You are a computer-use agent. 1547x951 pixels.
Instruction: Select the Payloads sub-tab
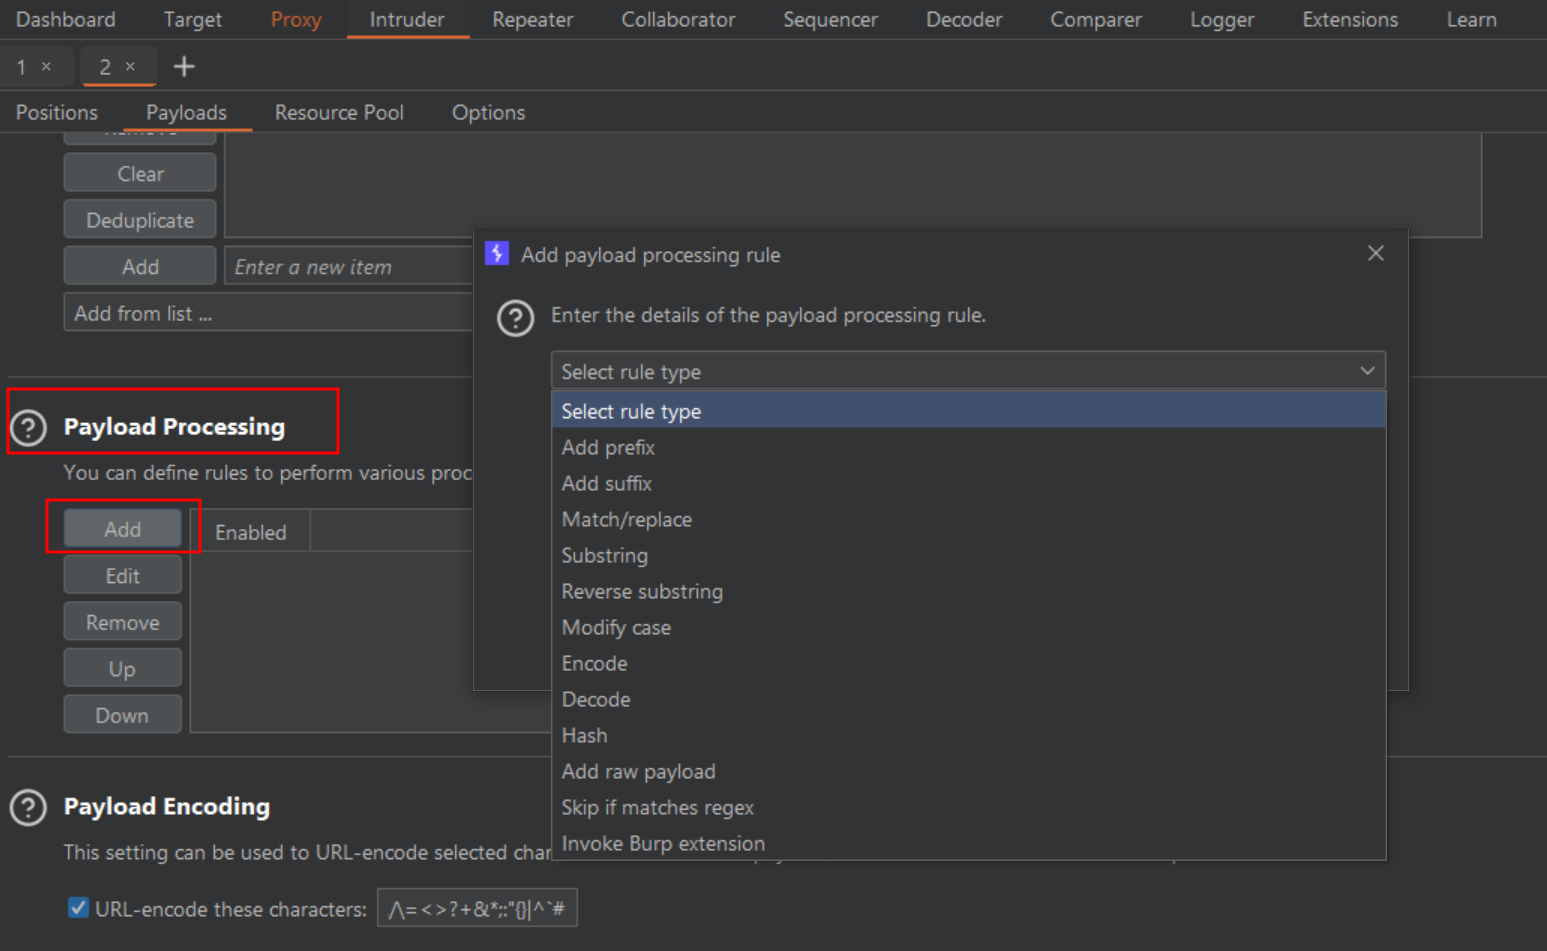[186, 113]
